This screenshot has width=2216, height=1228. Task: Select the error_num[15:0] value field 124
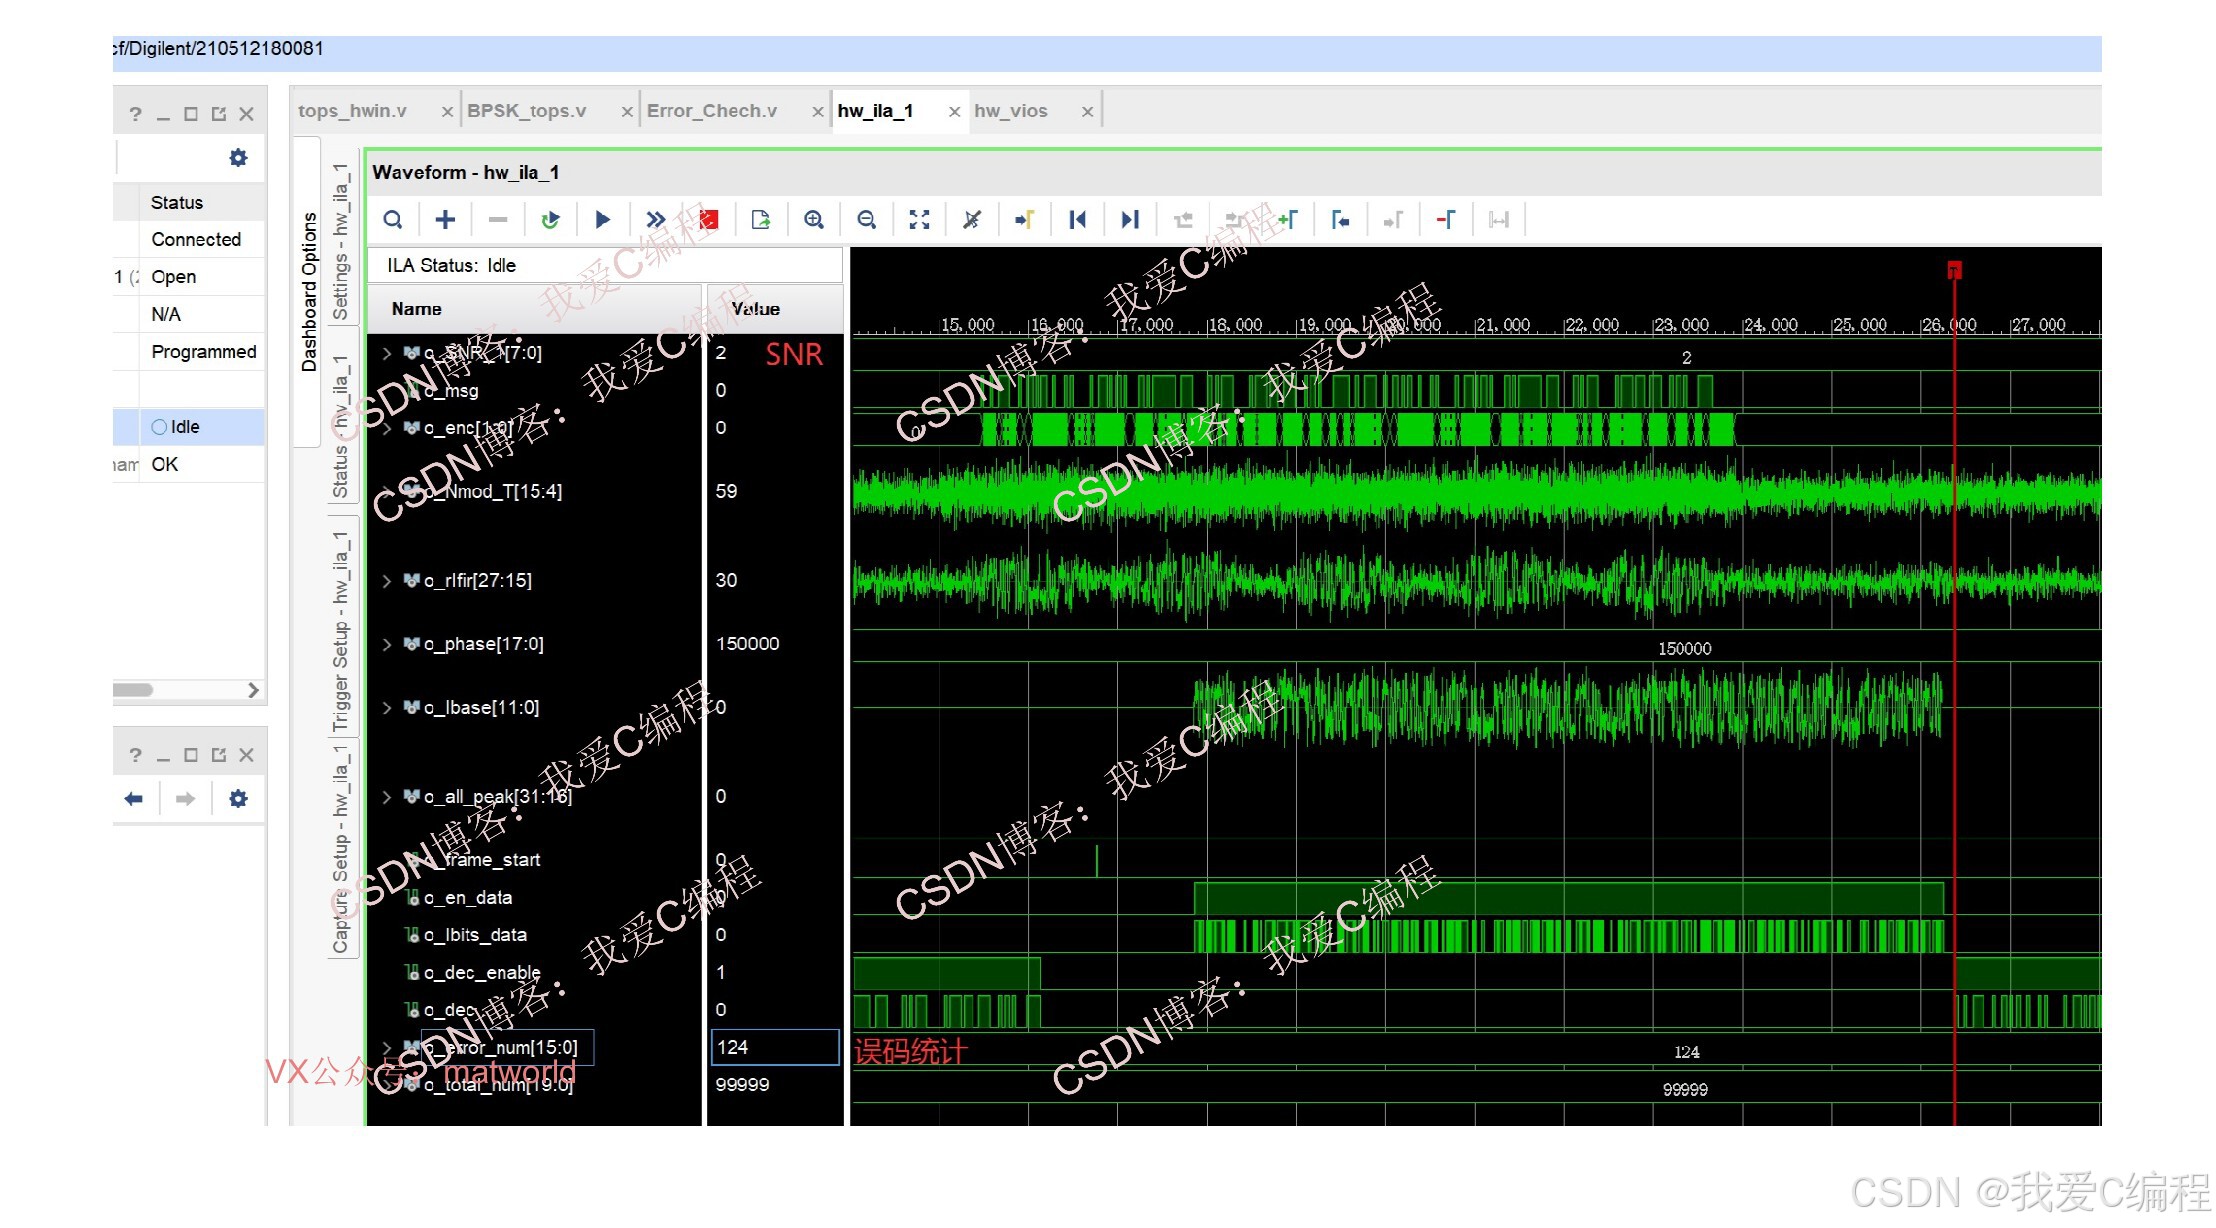tap(774, 1047)
